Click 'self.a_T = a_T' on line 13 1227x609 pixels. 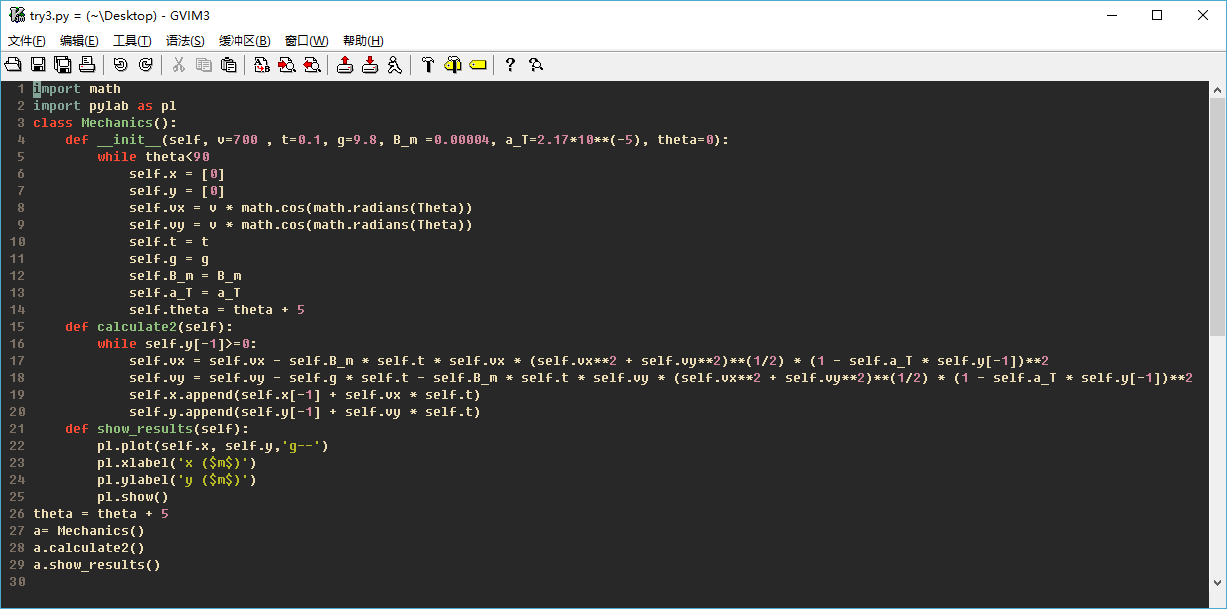[185, 293]
